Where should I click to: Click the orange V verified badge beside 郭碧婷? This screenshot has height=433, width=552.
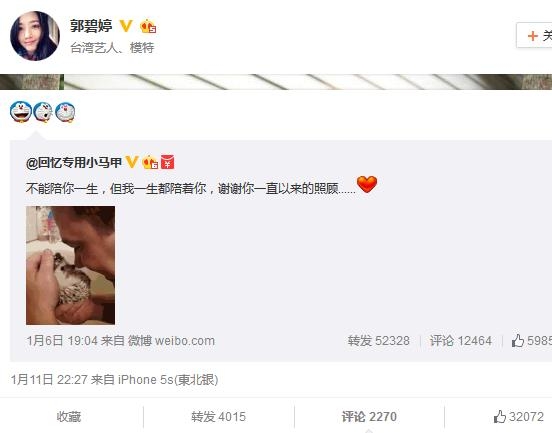pos(126,26)
